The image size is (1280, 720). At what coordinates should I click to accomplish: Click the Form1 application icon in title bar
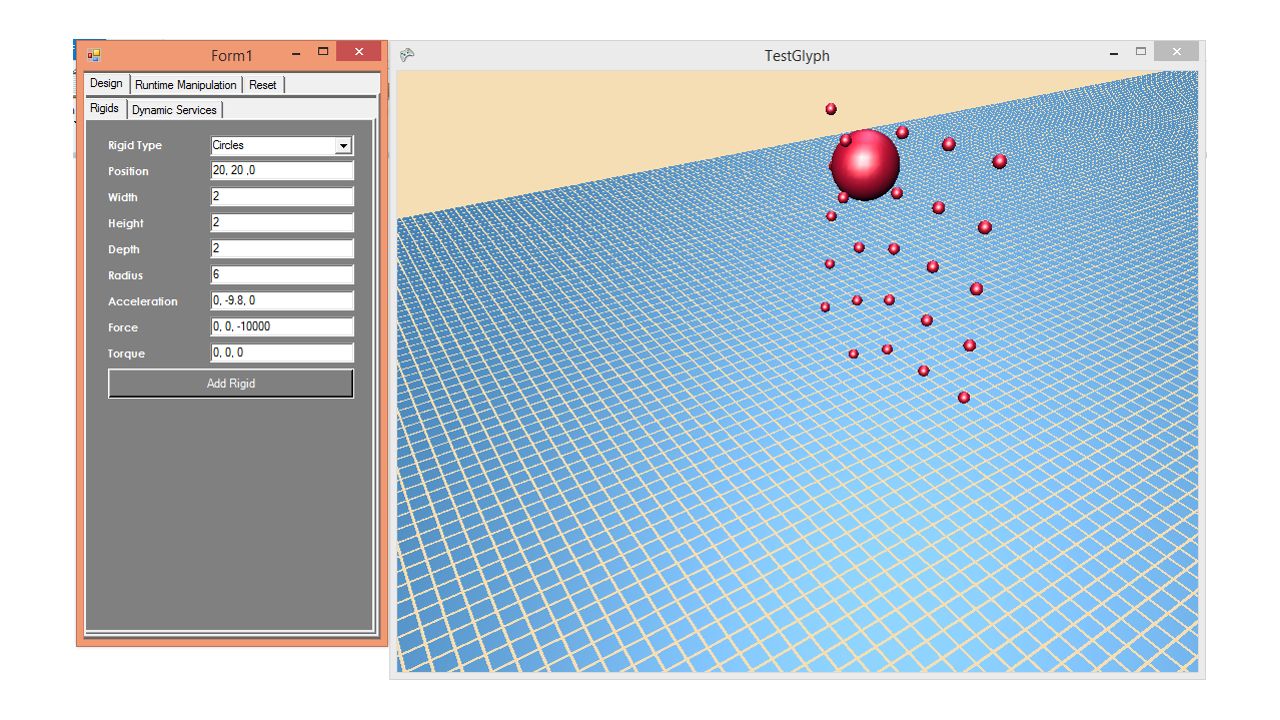pos(92,54)
